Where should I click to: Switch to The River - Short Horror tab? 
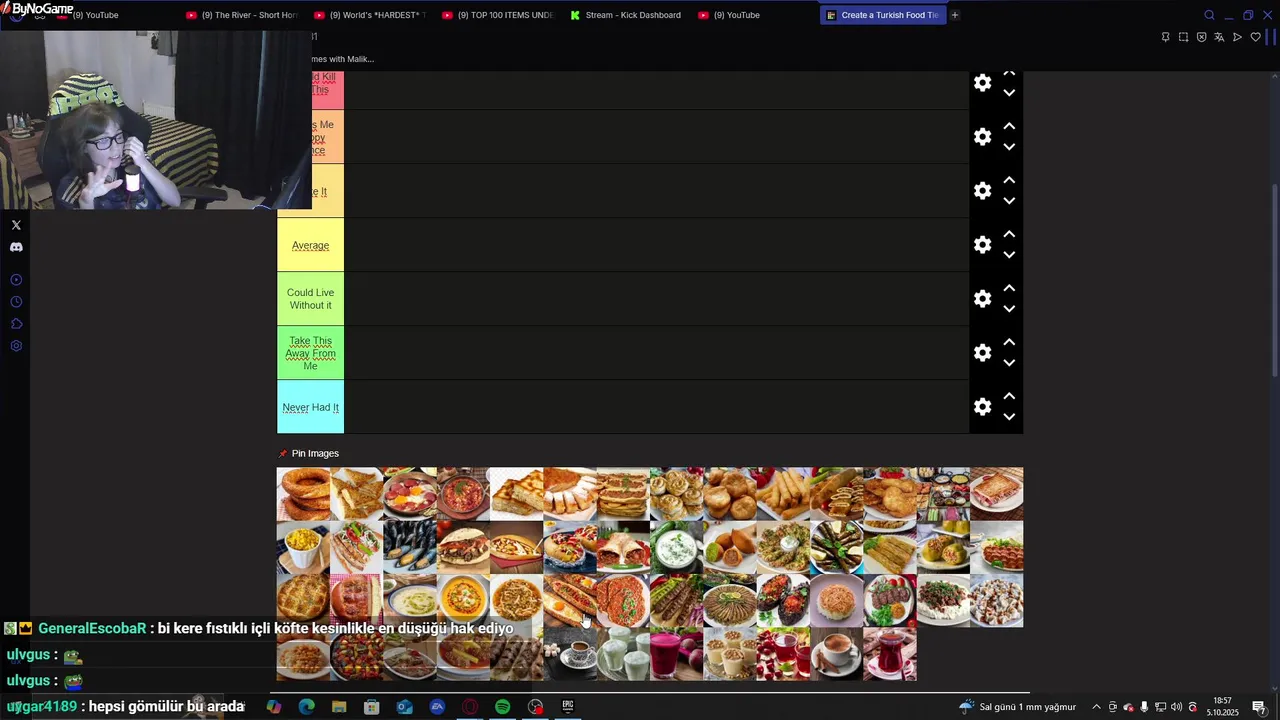[x=242, y=15]
